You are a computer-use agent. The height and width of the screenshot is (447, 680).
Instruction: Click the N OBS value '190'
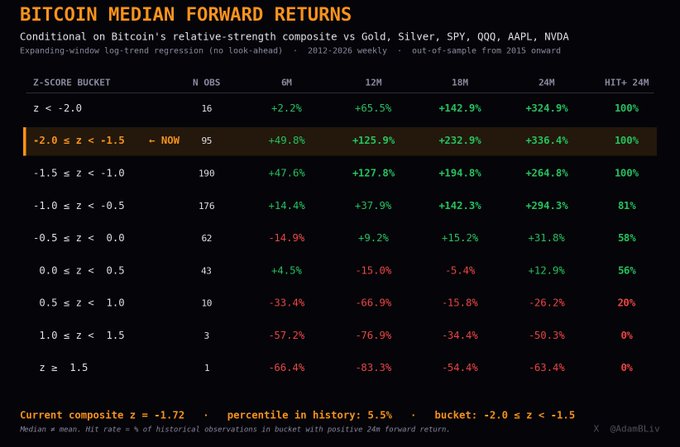[207, 173]
